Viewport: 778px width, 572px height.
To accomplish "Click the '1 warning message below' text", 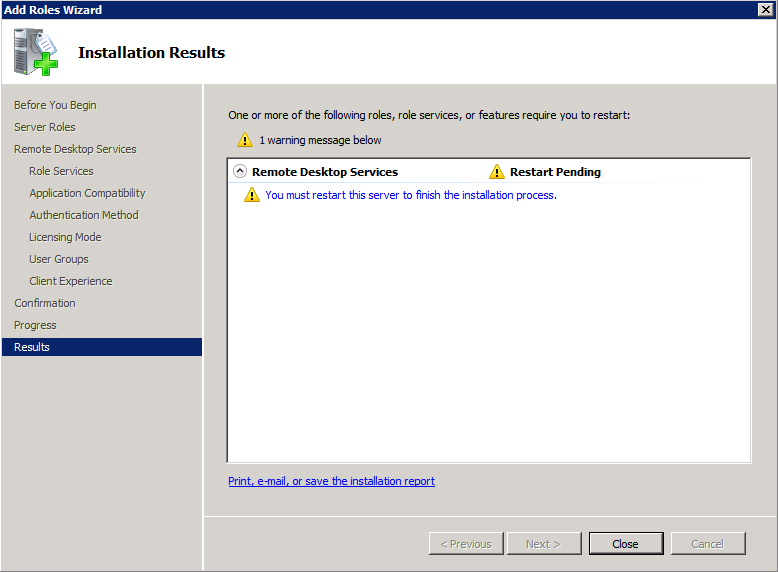I will [320, 140].
